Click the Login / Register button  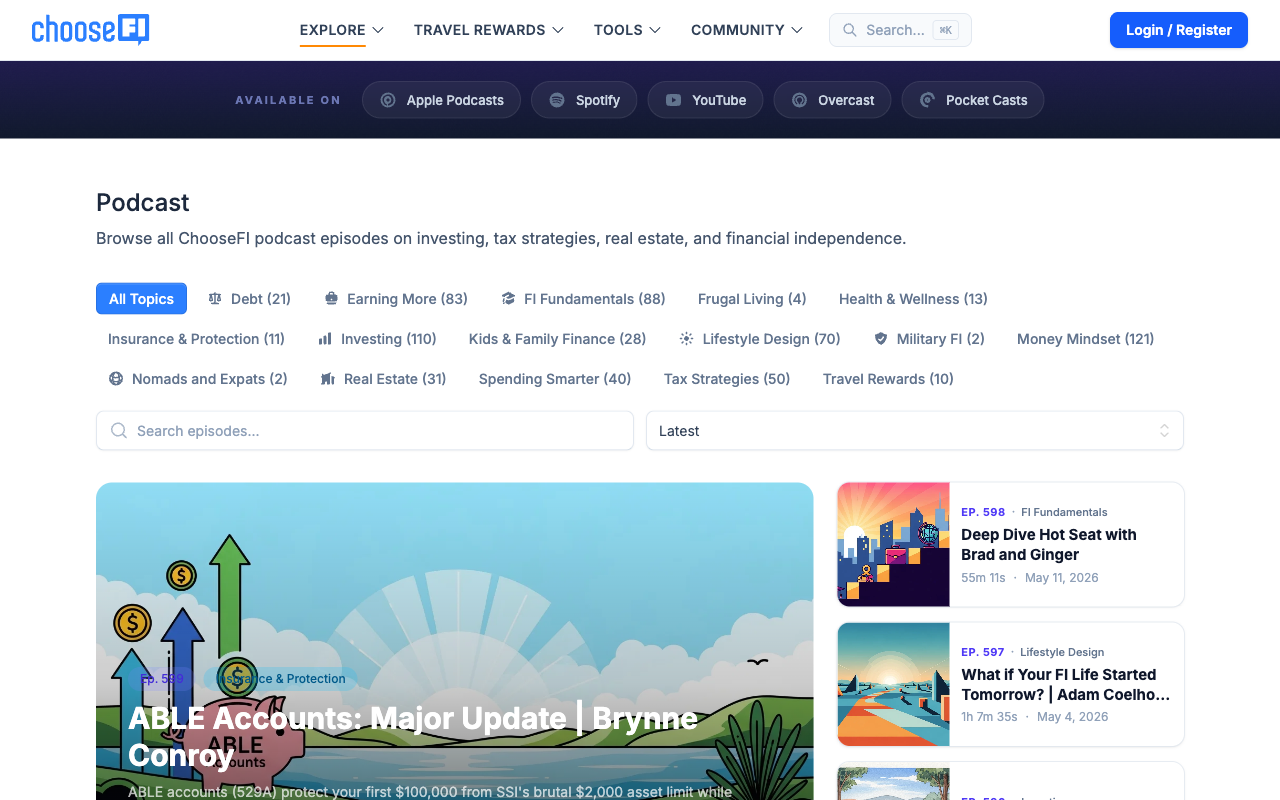1179,30
